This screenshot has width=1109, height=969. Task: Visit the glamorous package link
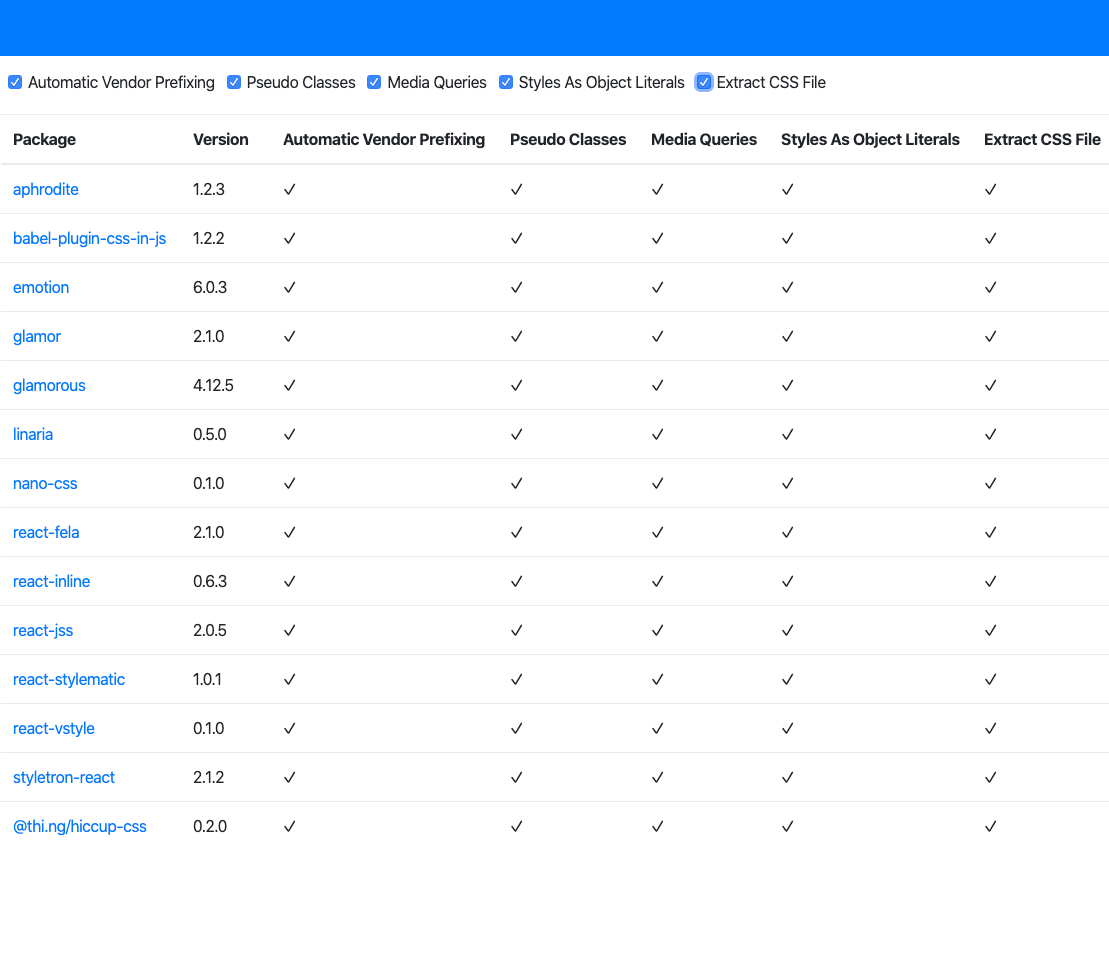[49, 385]
